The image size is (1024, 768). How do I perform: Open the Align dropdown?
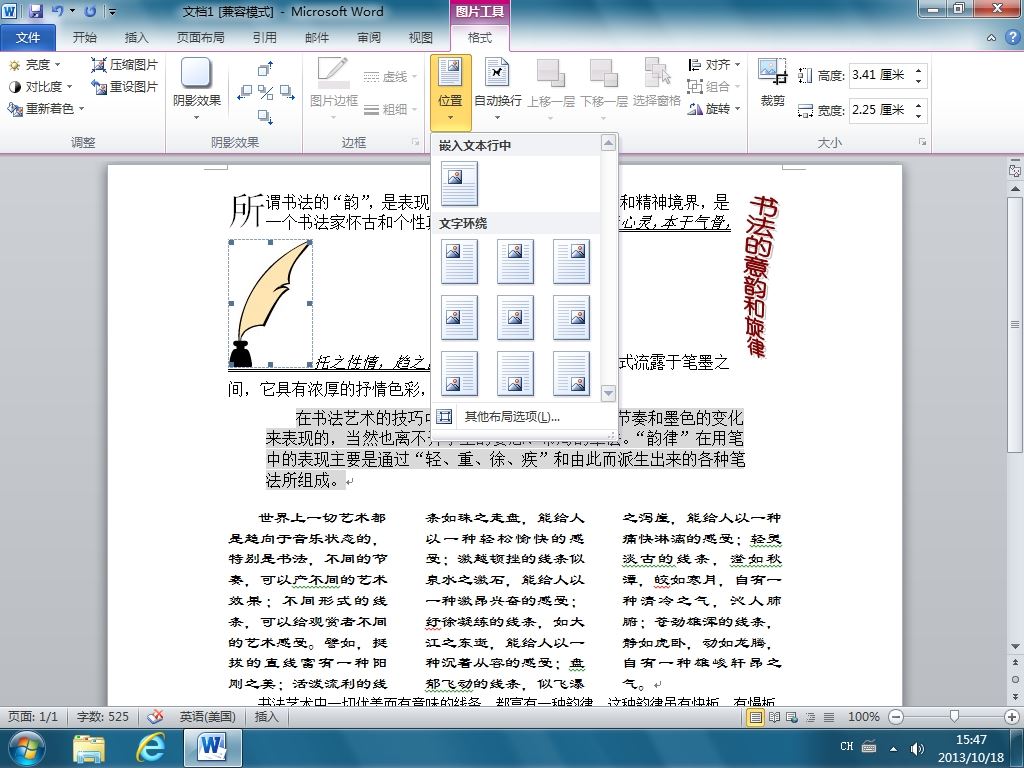(x=714, y=65)
